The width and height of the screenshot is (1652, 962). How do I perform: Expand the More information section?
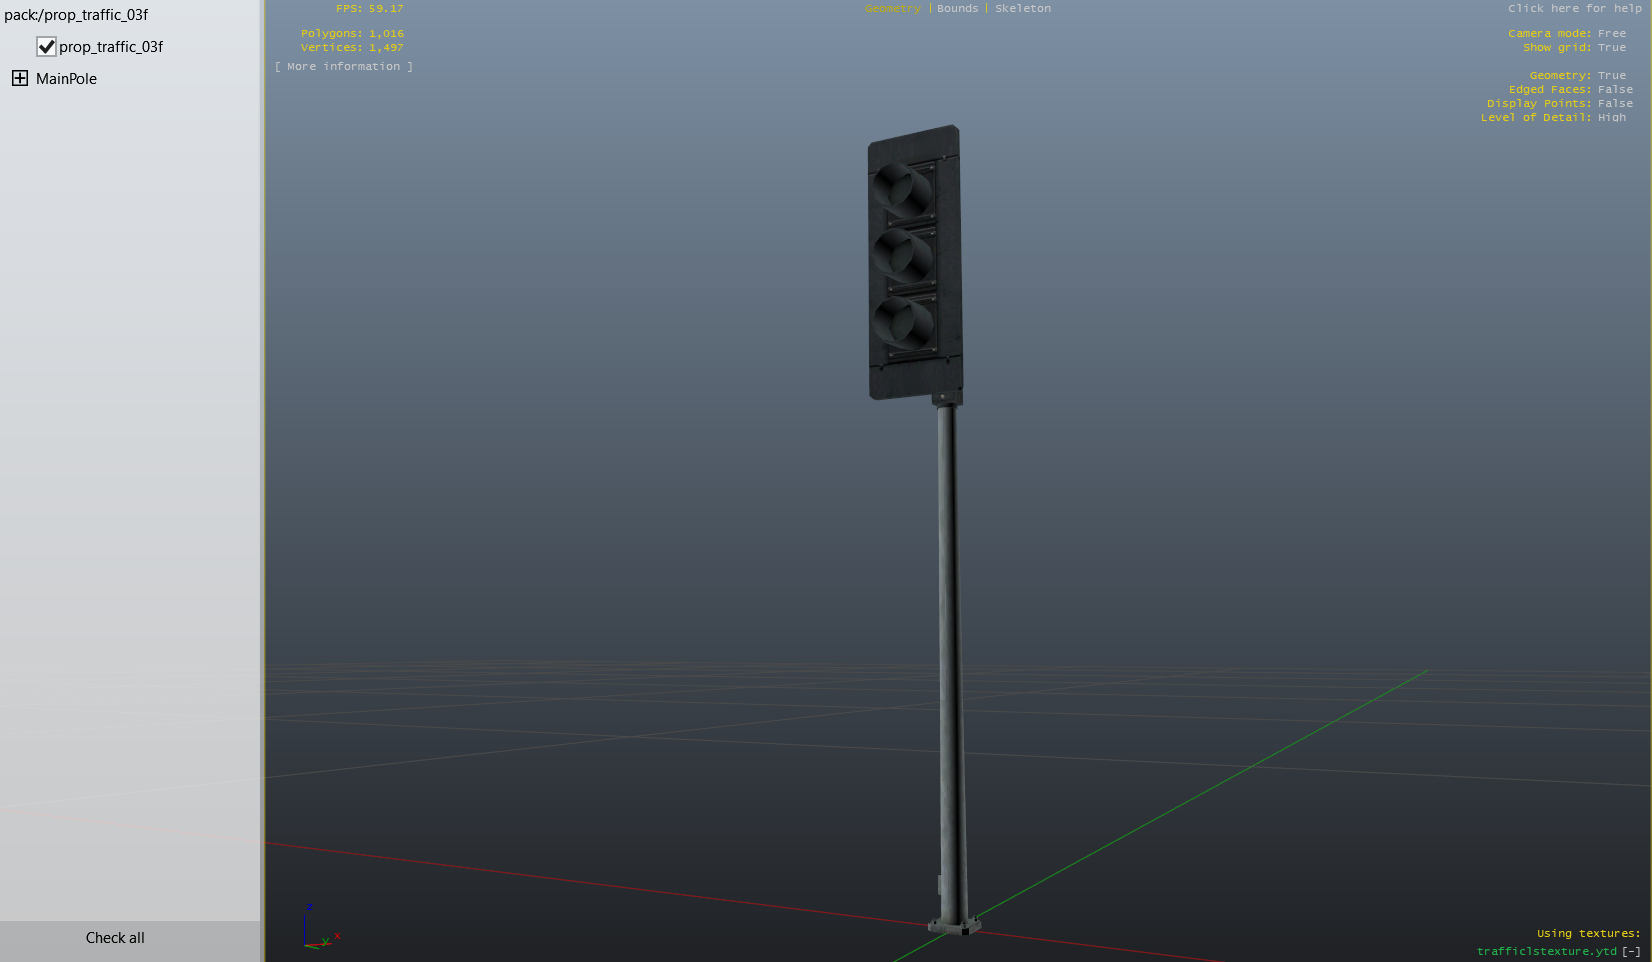[x=343, y=66]
